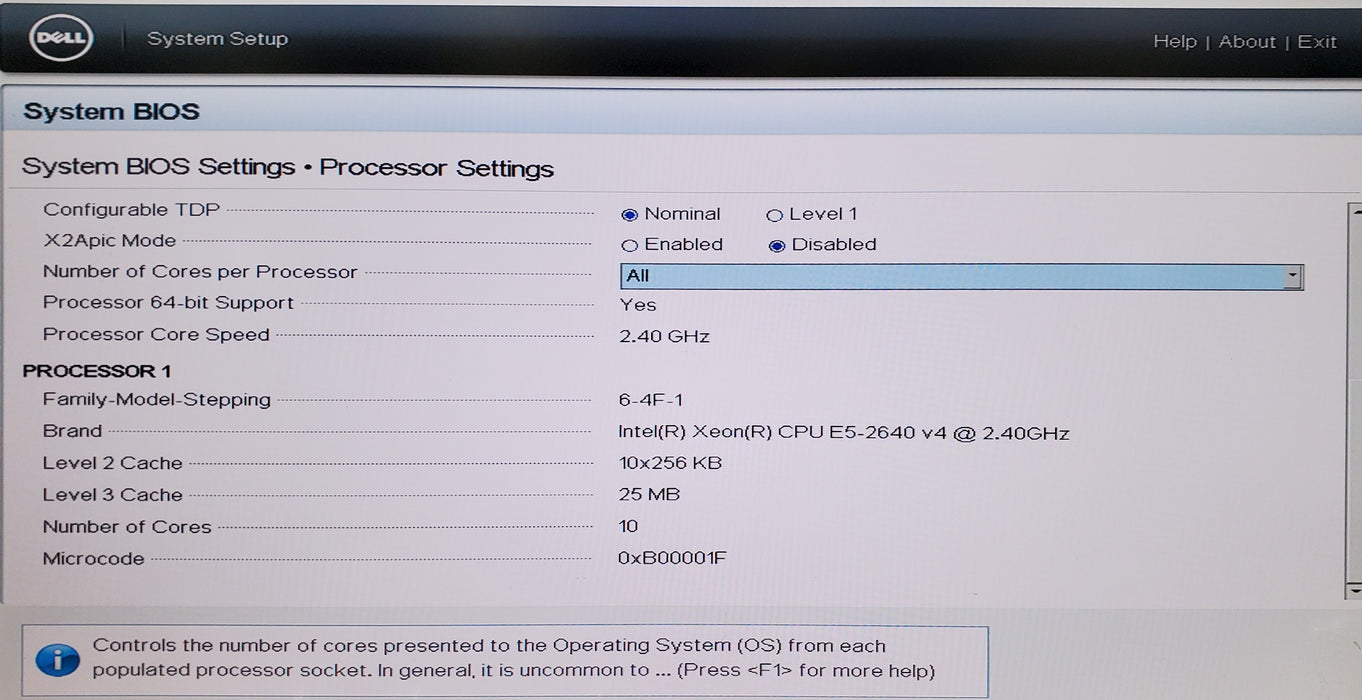Click the blue info icon in help box
The width and height of the screenshot is (1362, 700).
(57, 660)
